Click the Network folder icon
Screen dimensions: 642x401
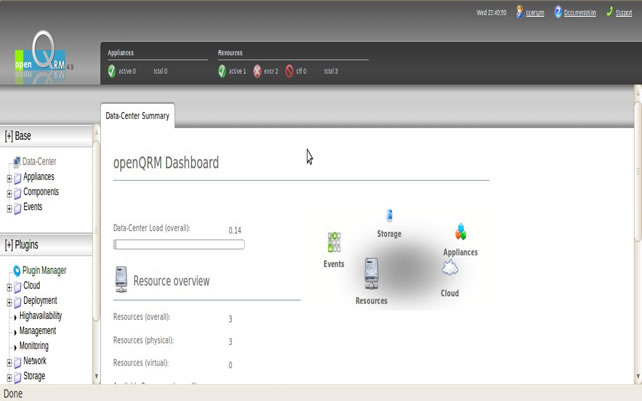[18, 362]
